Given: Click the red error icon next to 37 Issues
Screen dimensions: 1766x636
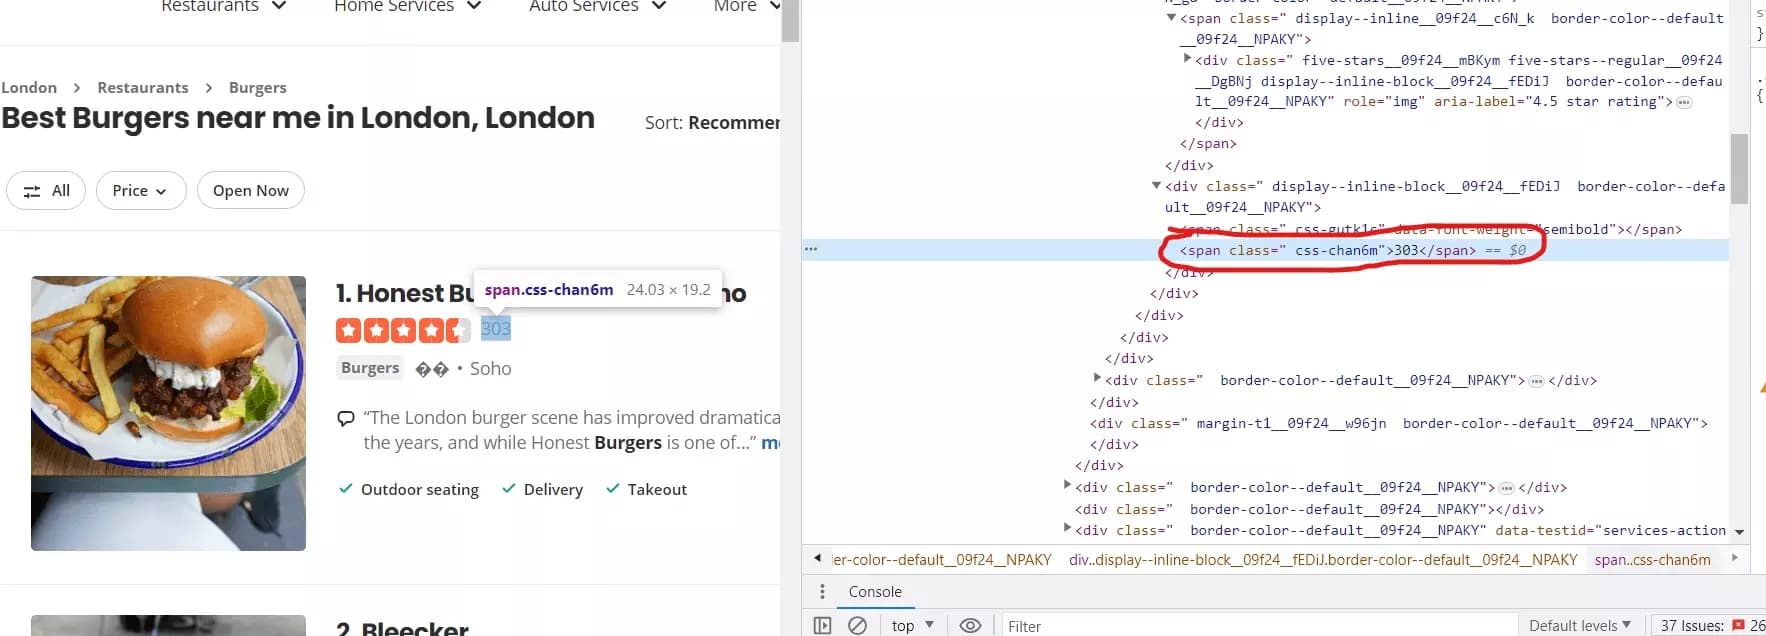Looking at the screenshot, I should coord(1738,626).
